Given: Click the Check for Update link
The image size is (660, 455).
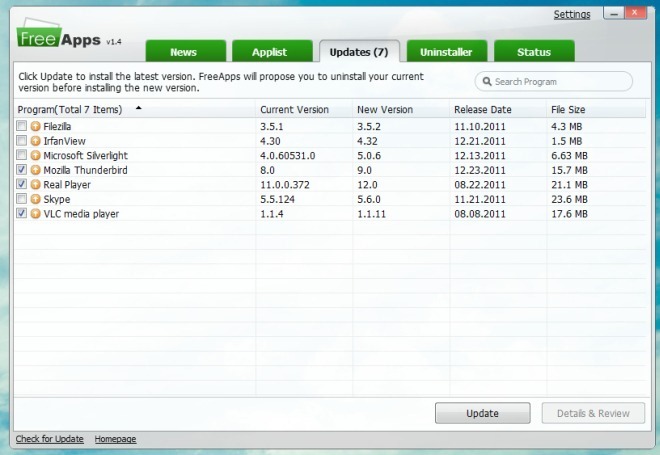Looking at the screenshot, I should tap(50, 439).
